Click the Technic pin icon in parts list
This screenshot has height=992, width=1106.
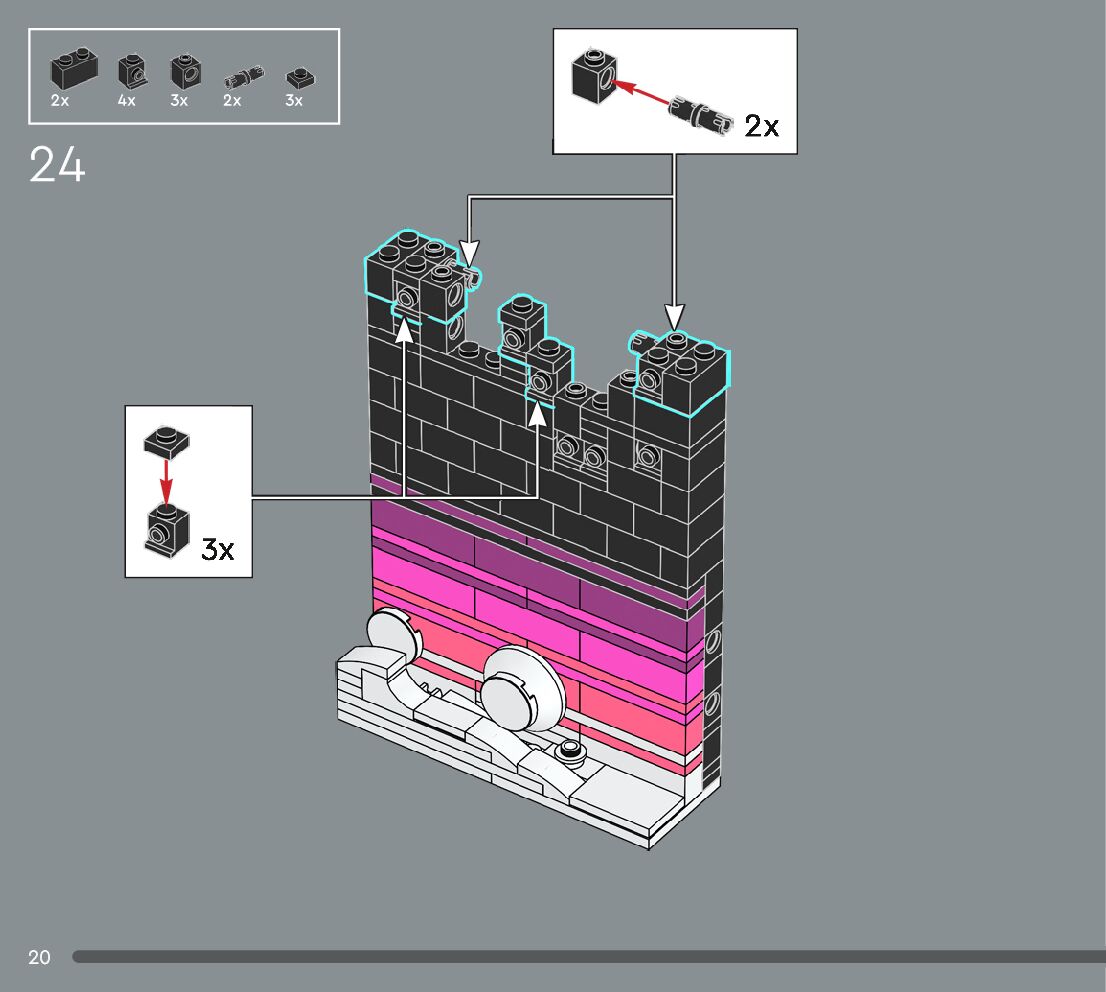239,77
